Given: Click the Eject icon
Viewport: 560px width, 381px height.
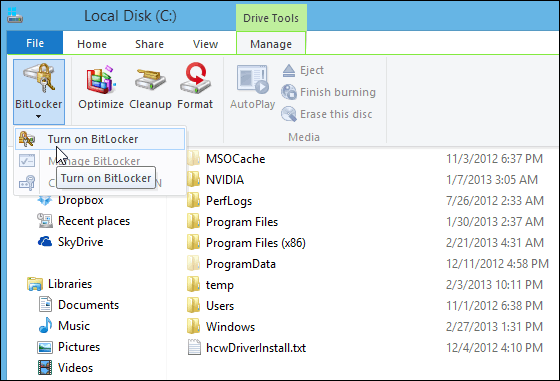Looking at the screenshot, I should tap(289, 70).
